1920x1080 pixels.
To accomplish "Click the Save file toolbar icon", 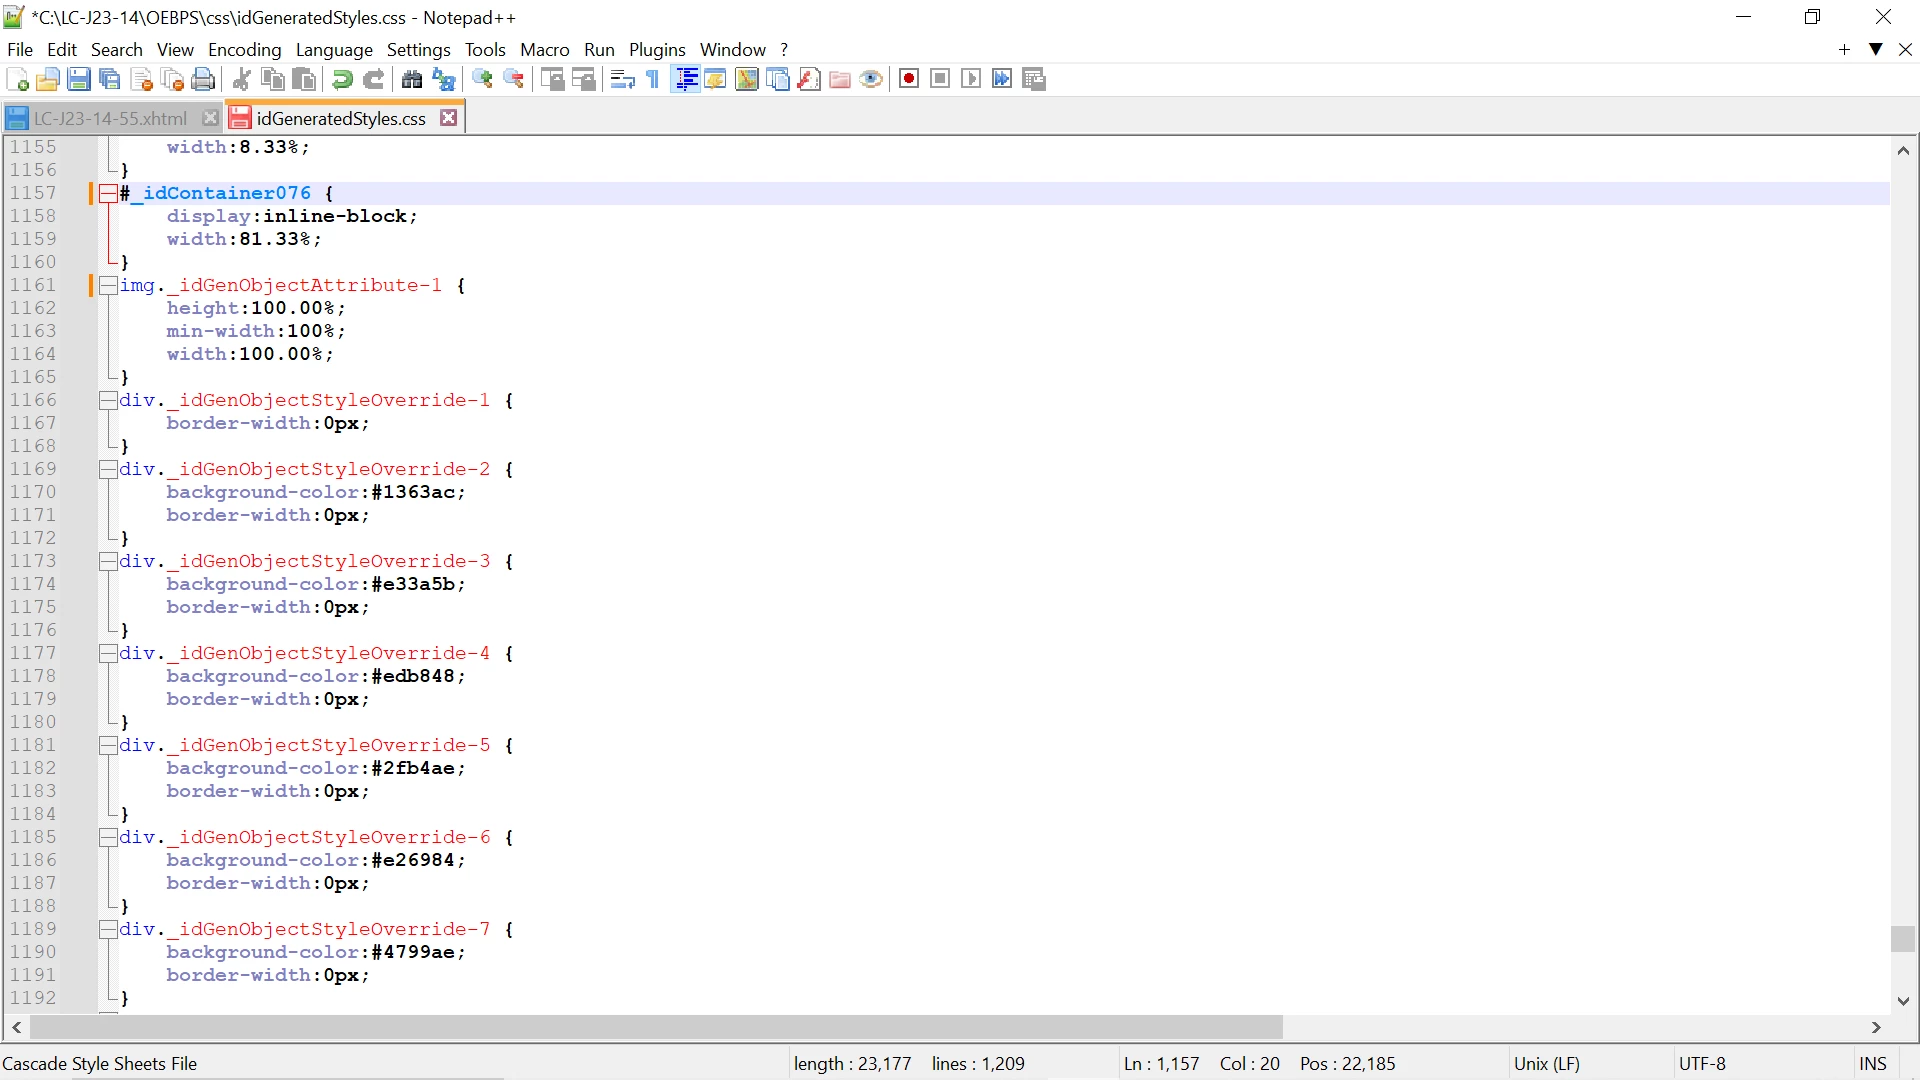I will point(79,79).
